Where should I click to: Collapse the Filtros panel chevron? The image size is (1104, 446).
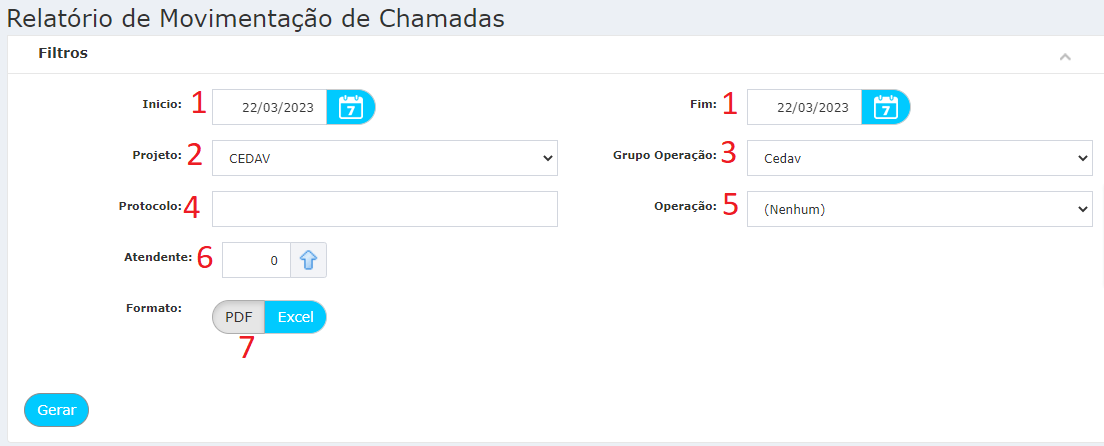(x=1065, y=56)
